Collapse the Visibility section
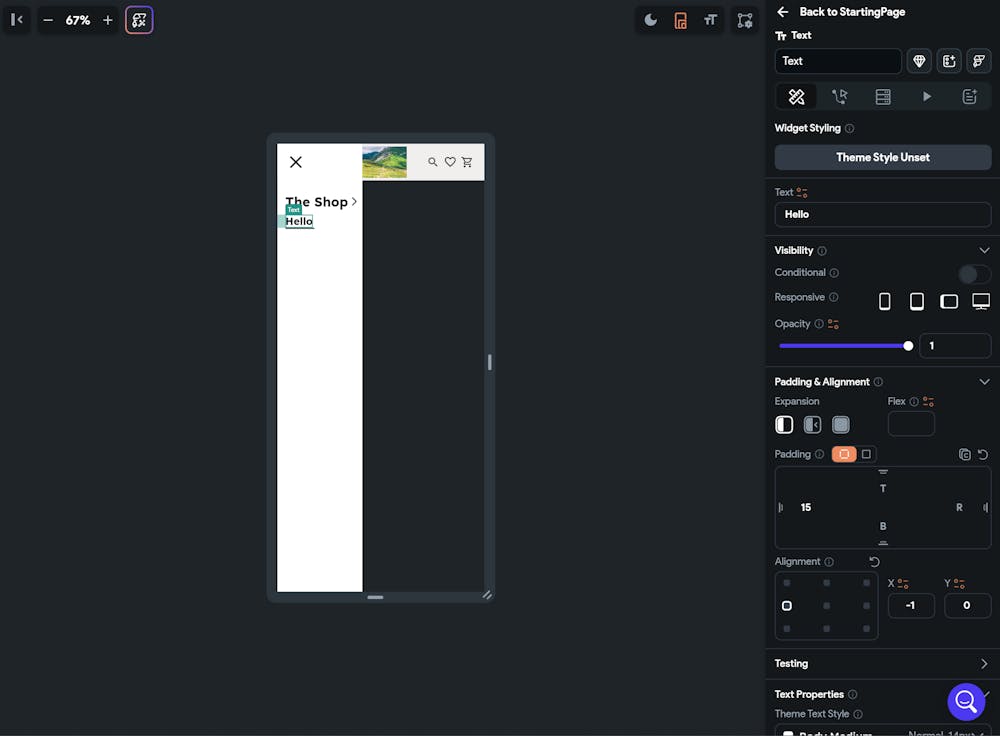The image size is (1000, 736). tap(984, 251)
